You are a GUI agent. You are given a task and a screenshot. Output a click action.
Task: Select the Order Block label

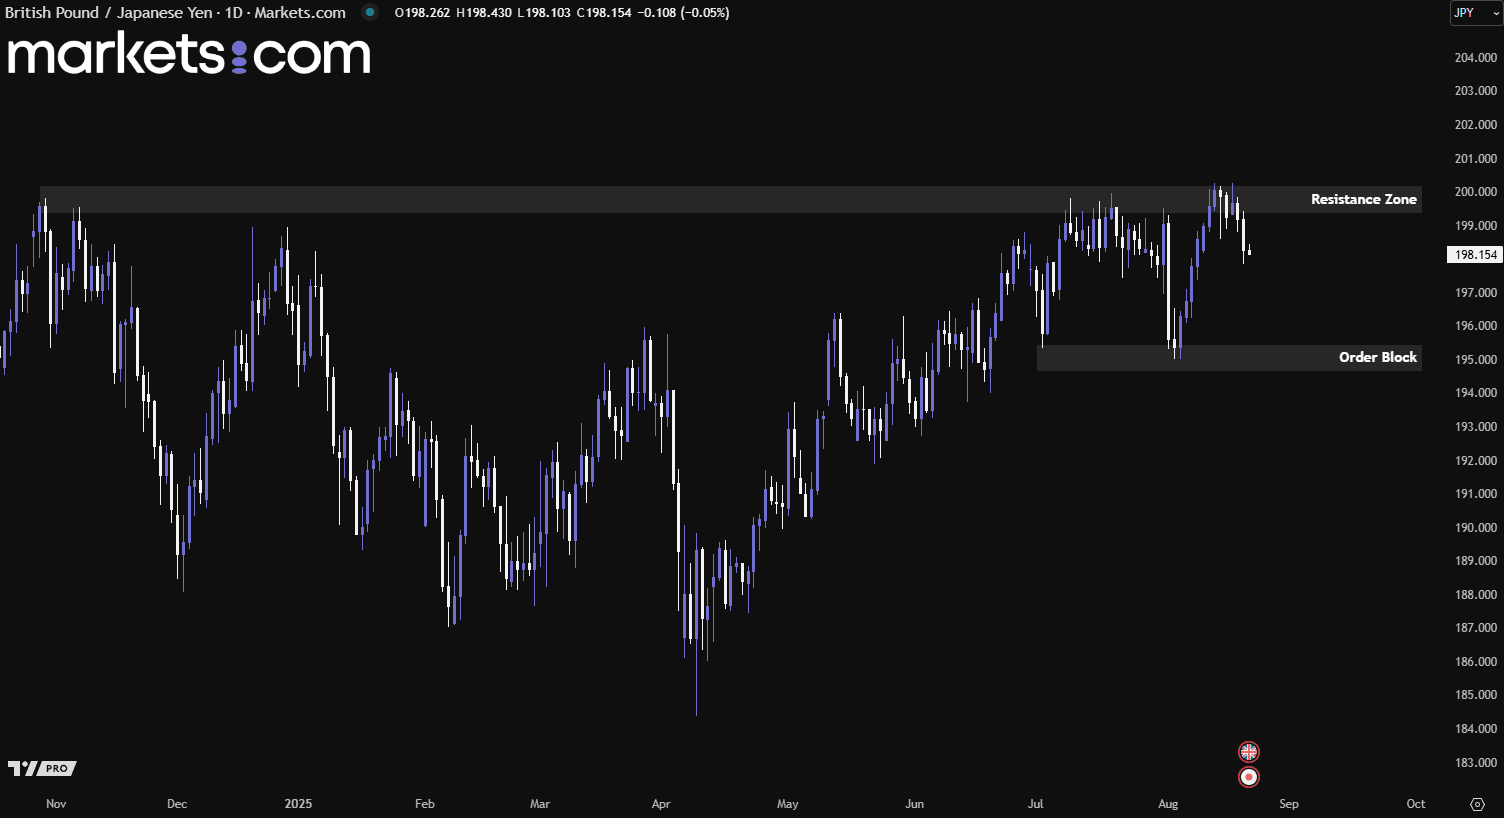click(x=1377, y=357)
